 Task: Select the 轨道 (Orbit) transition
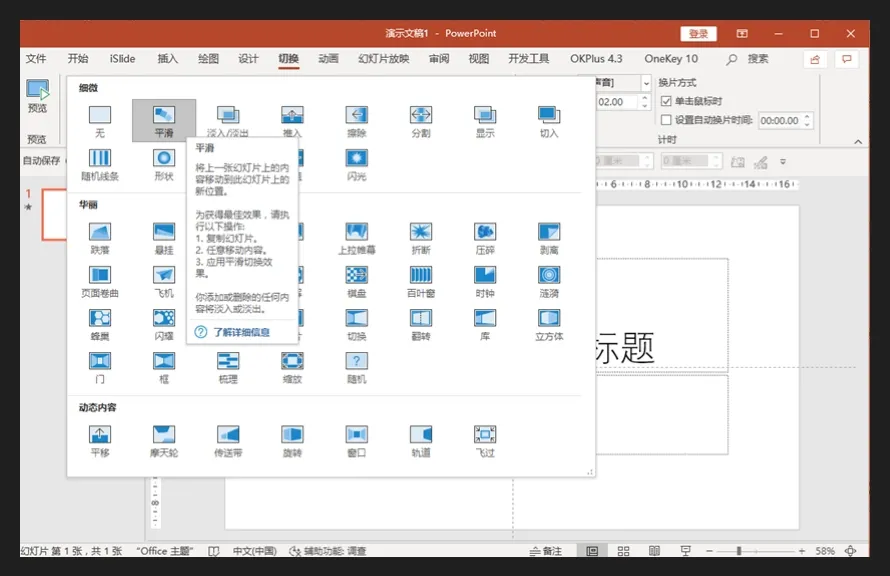[421, 441]
